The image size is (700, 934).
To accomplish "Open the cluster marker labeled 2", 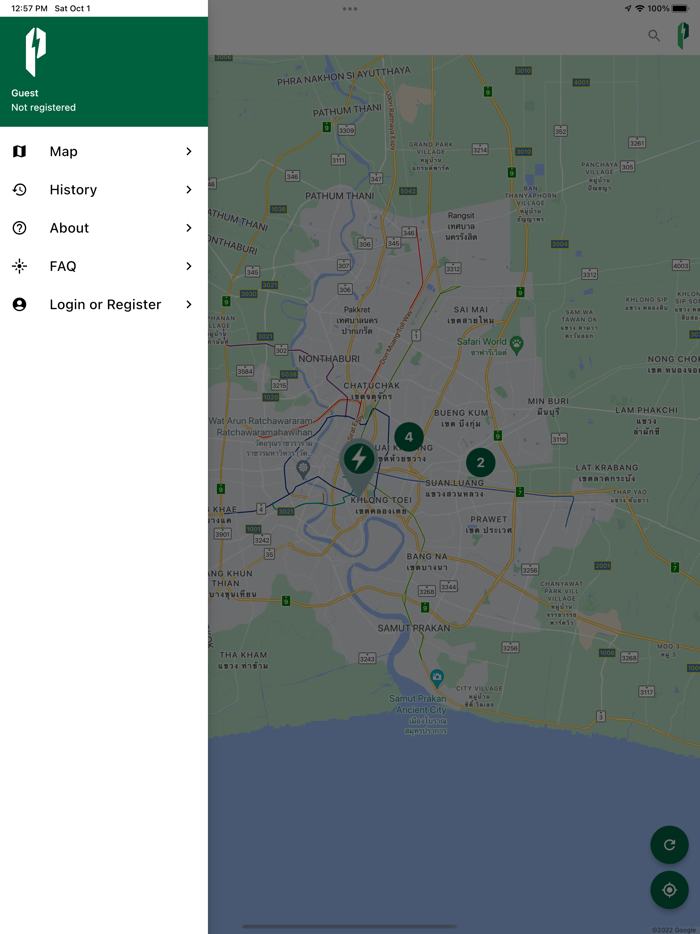I will pyautogui.click(x=480, y=462).
